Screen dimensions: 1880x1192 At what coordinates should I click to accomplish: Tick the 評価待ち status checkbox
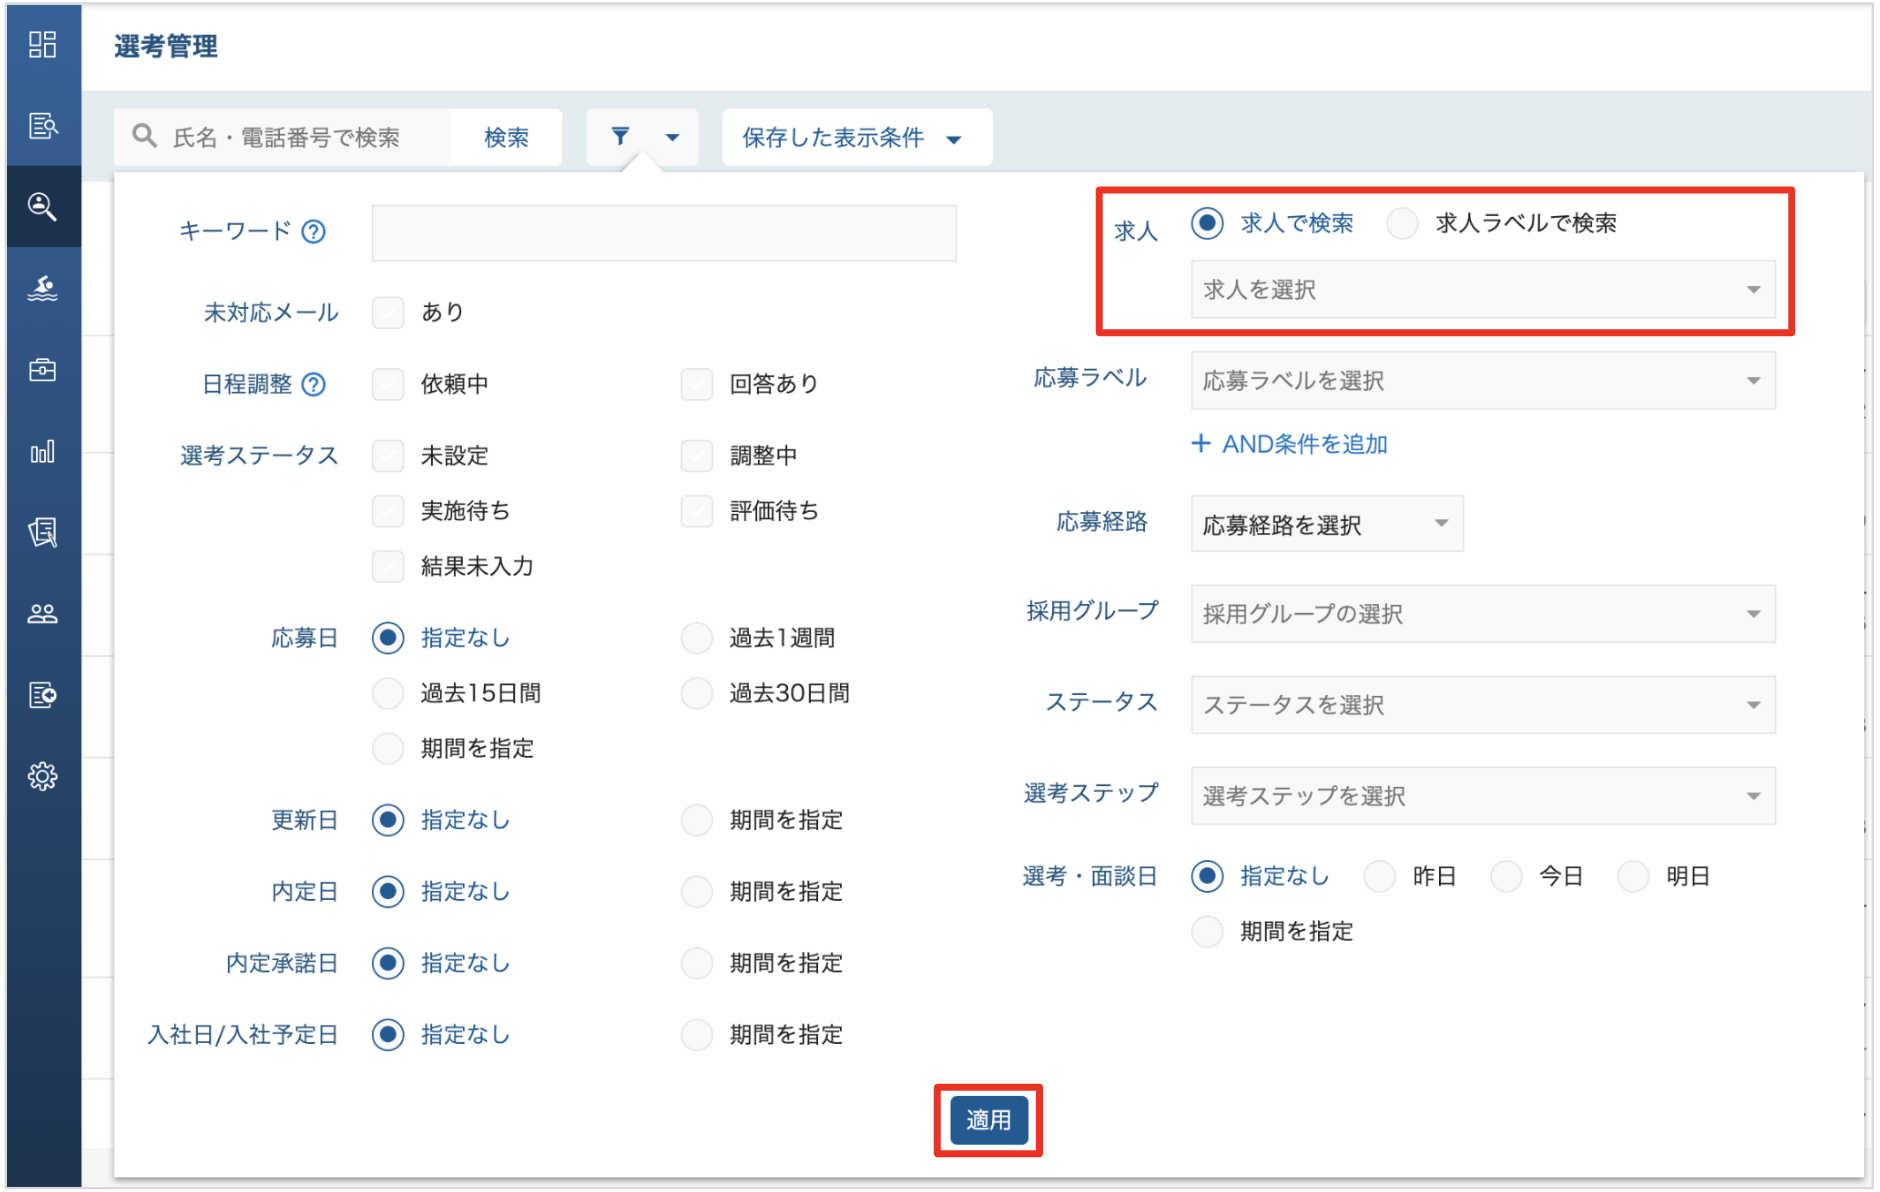(697, 511)
